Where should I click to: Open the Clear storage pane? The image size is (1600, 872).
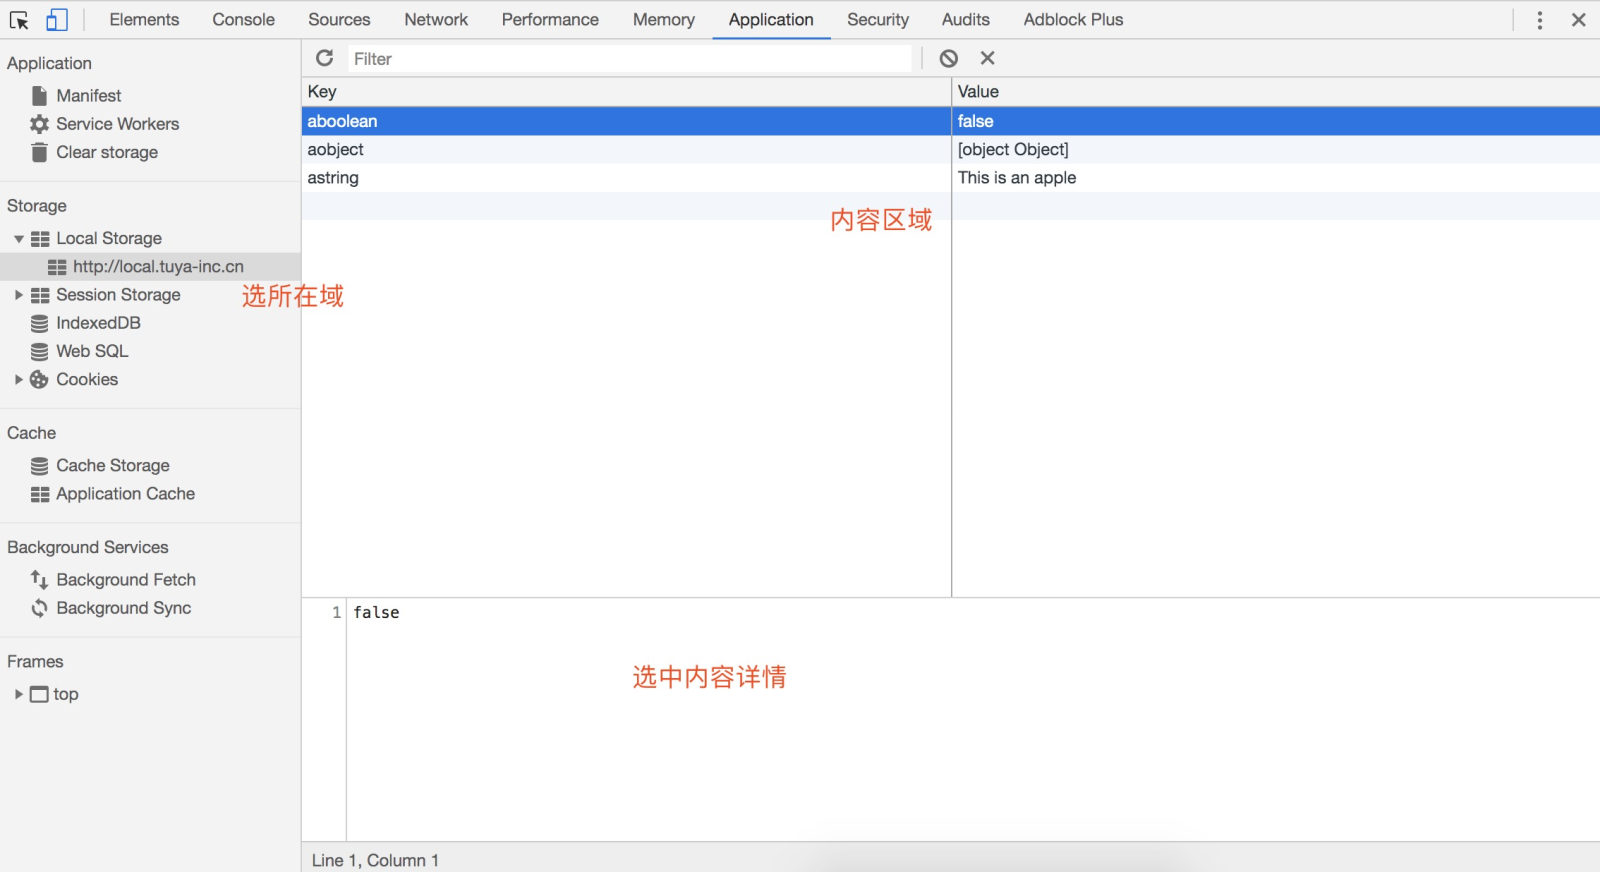(x=107, y=152)
